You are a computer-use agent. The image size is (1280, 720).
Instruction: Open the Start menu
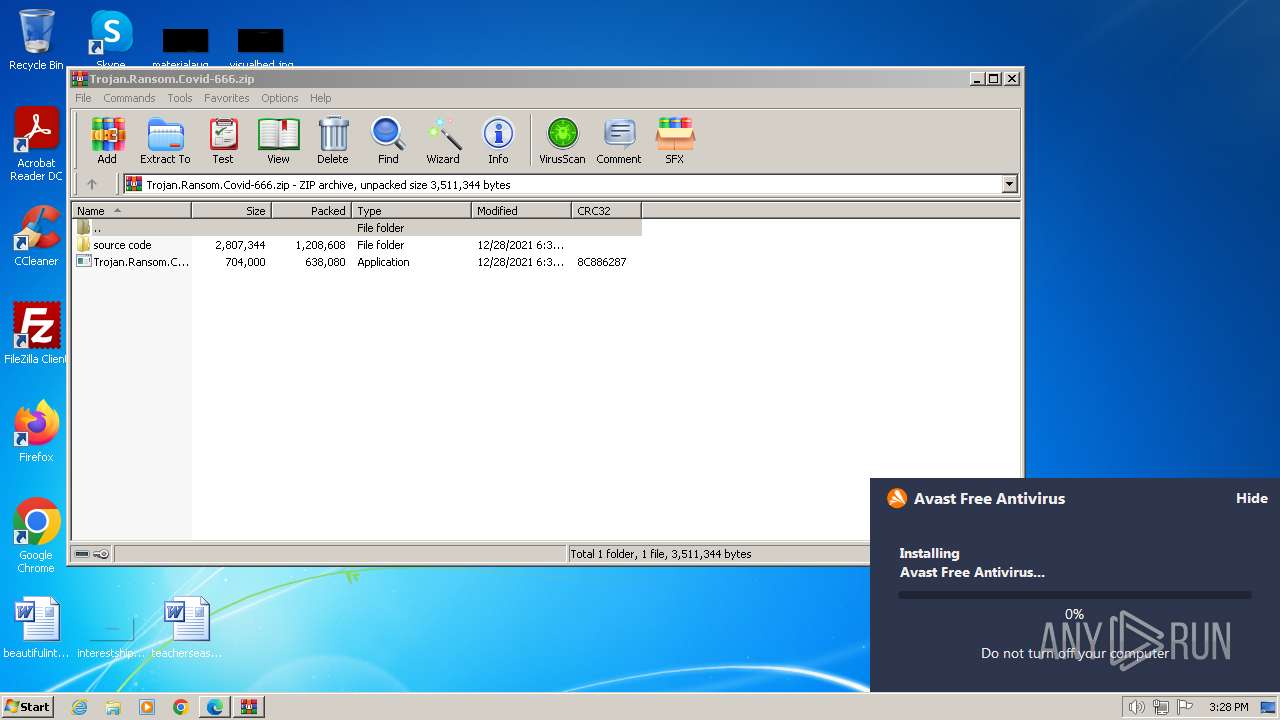[x=27, y=706]
